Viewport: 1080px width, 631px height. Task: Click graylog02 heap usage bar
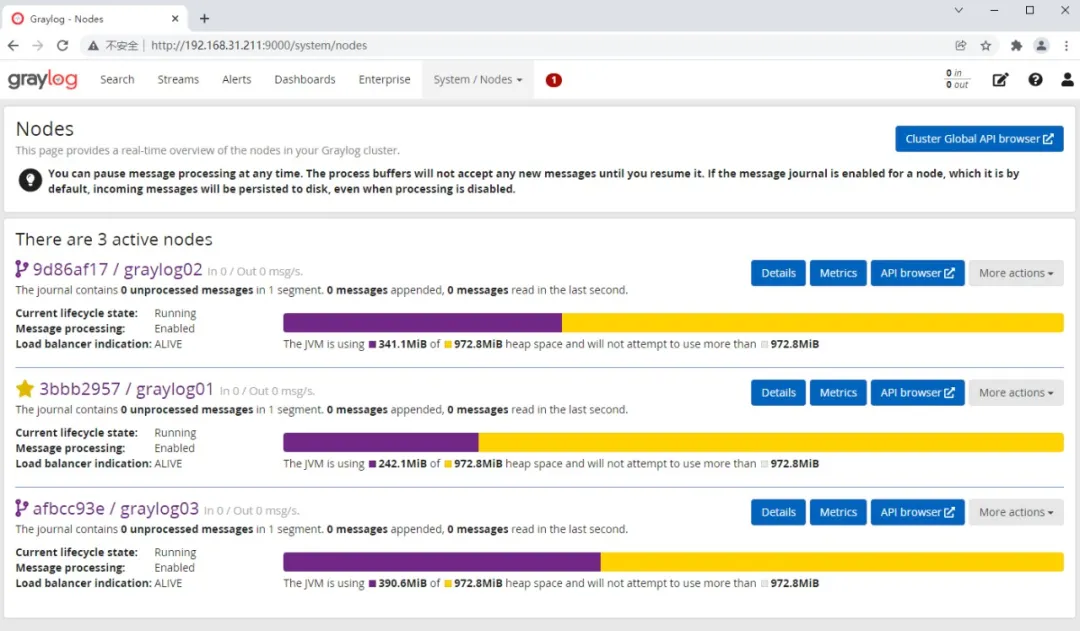(x=673, y=322)
